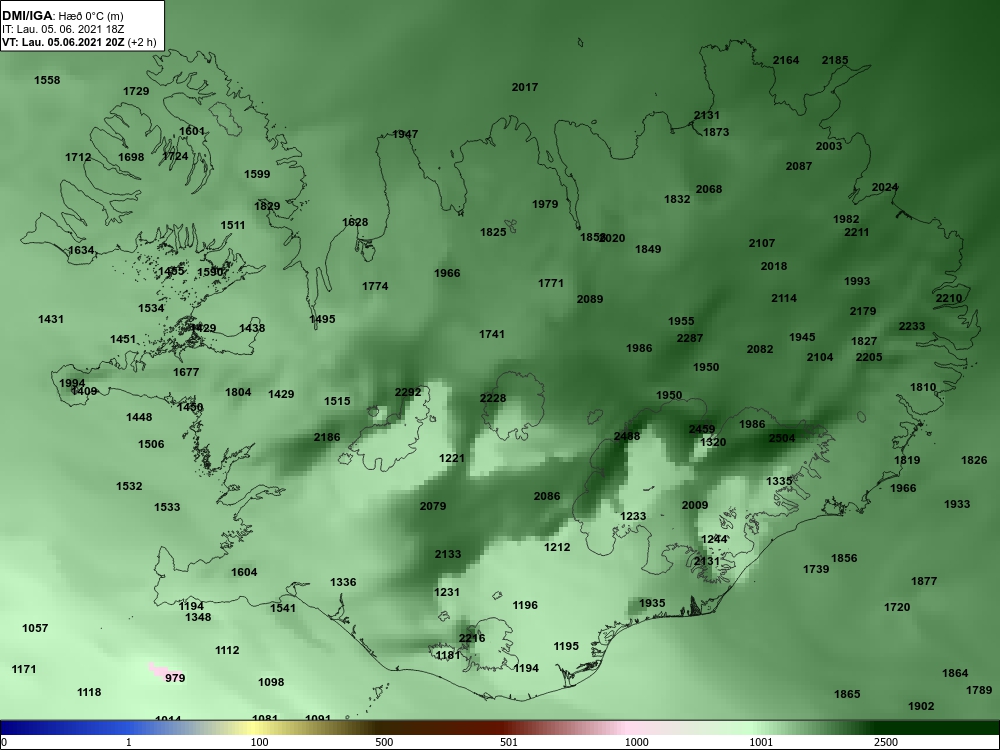Select the VT 20Z (+2 h) valid time line

coord(79,43)
